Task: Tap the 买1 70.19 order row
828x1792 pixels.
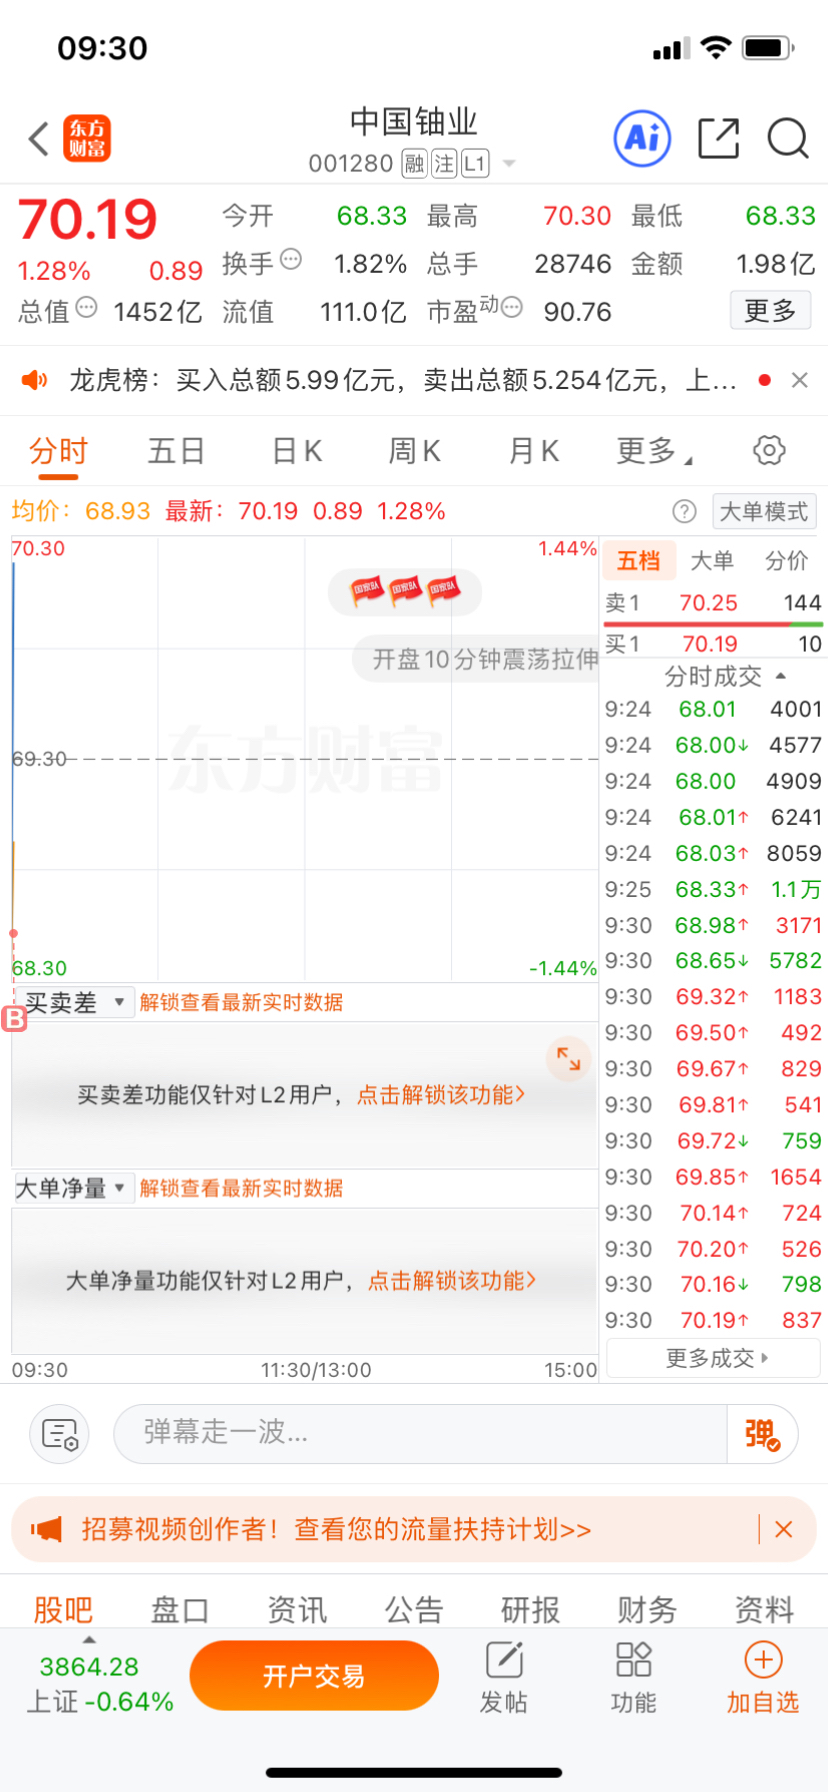Action: (713, 644)
